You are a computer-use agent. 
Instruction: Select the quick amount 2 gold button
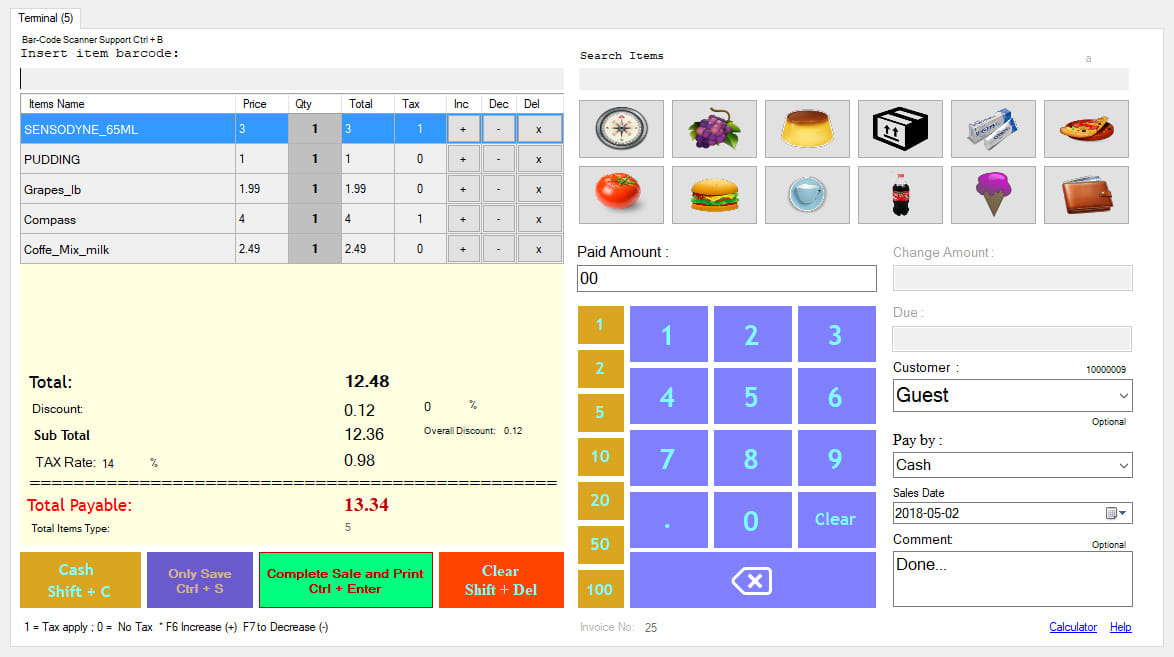click(600, 369)
